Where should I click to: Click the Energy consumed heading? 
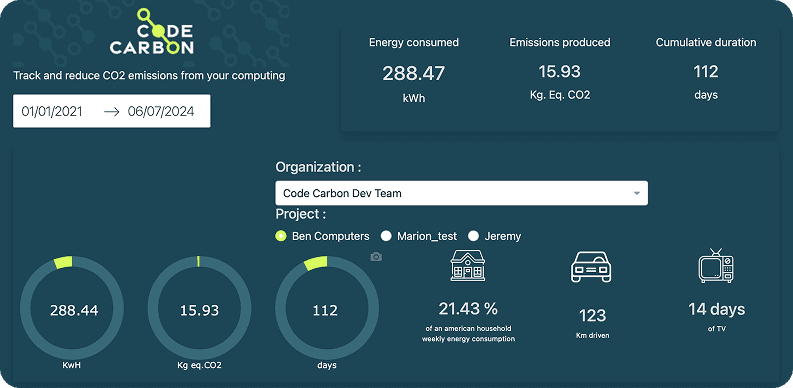pyautogui.click(x=414, y=42)
